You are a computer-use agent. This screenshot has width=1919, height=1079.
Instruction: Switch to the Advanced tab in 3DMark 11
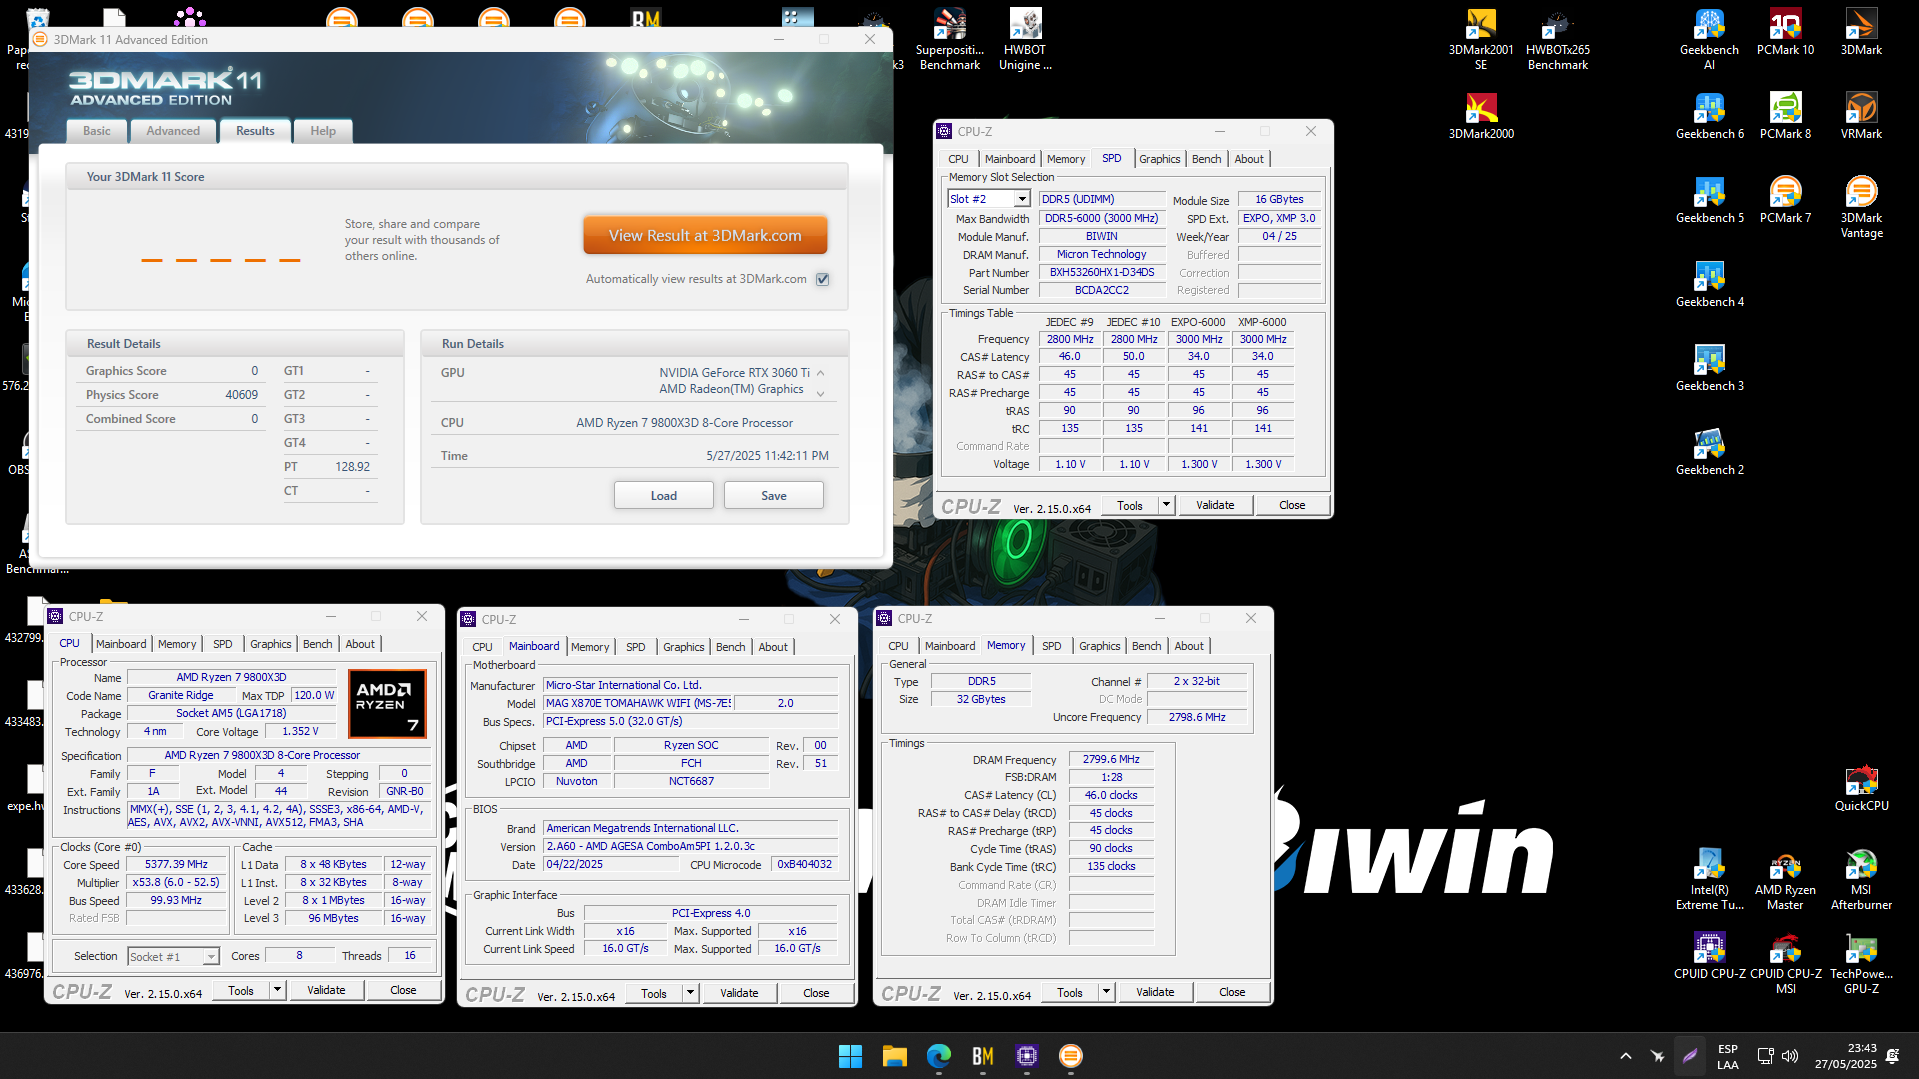[x=173, y=131]
